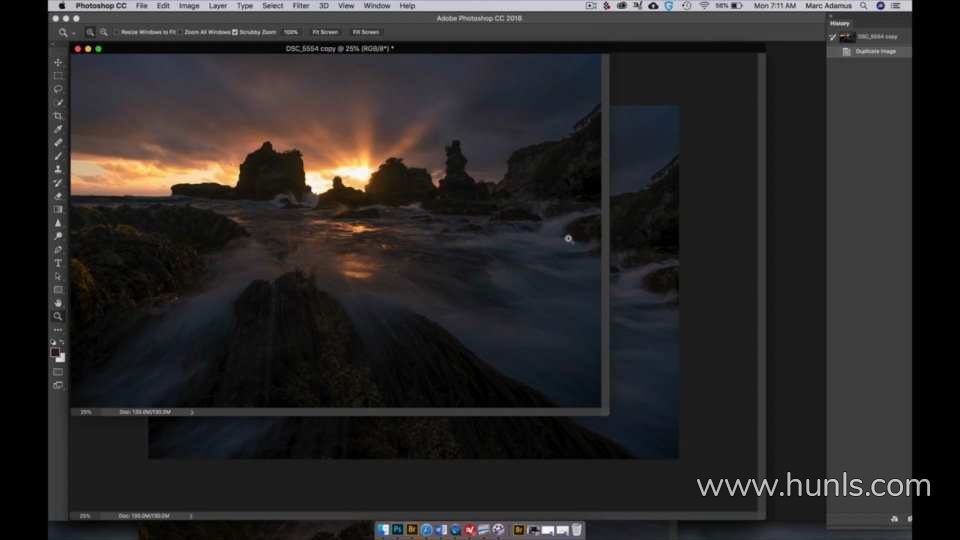Viewport: 960px width, 540px height.
Task: Select the Rectangular Marquee tool
Action: pyautogui.click(x=58, y=75)
